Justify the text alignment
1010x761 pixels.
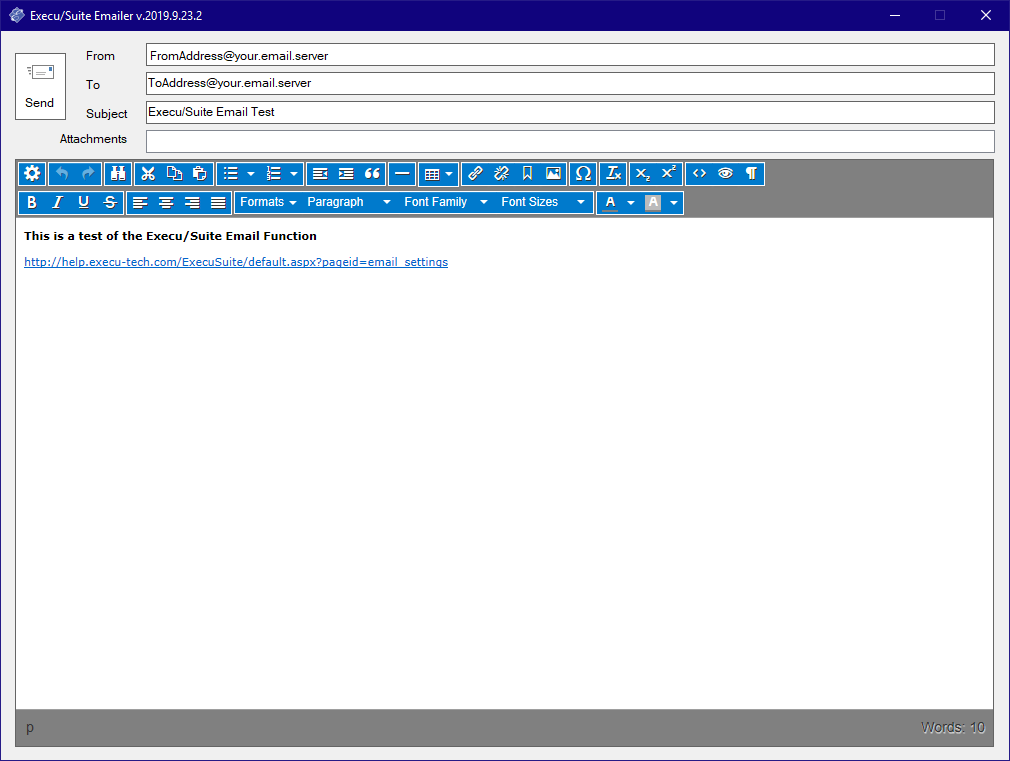click(218, 202)
